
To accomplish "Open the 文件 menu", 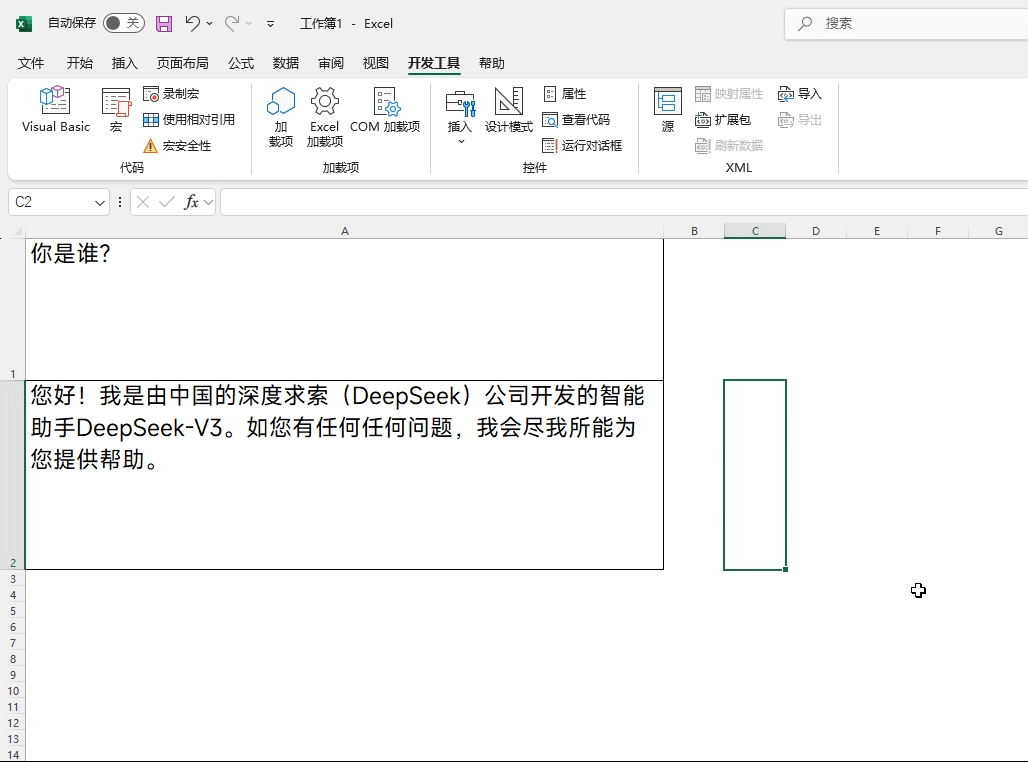I will pyautogui.click(x=30, y=62).
